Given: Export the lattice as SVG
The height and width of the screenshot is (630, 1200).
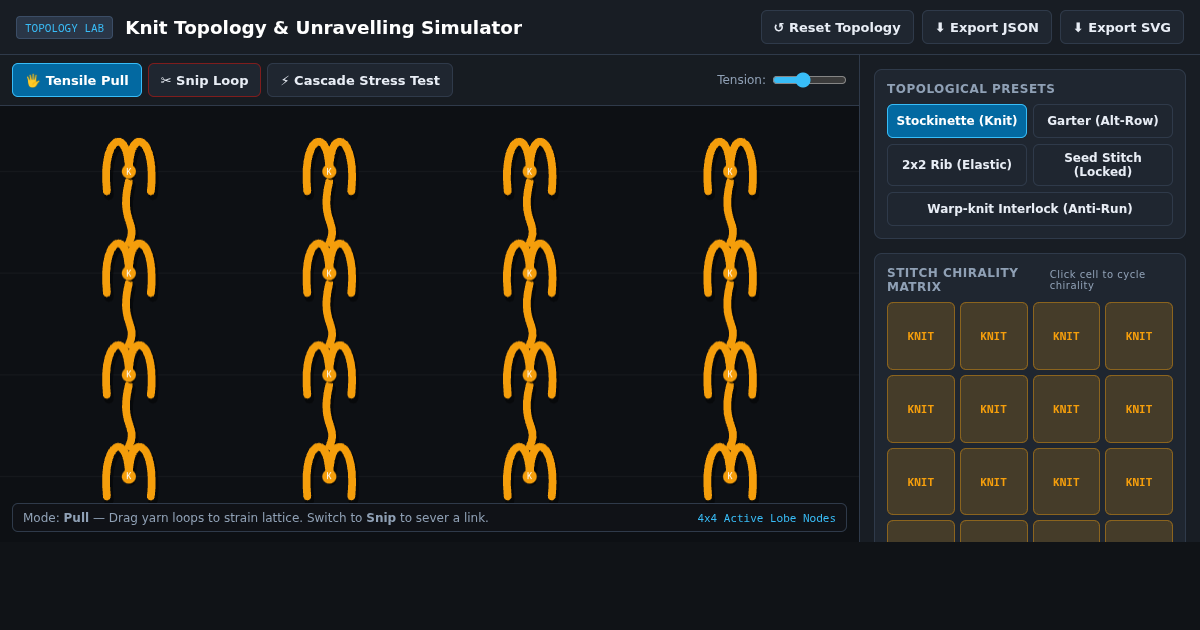Looking at the screenshot, I should [x=1121, y=27].
